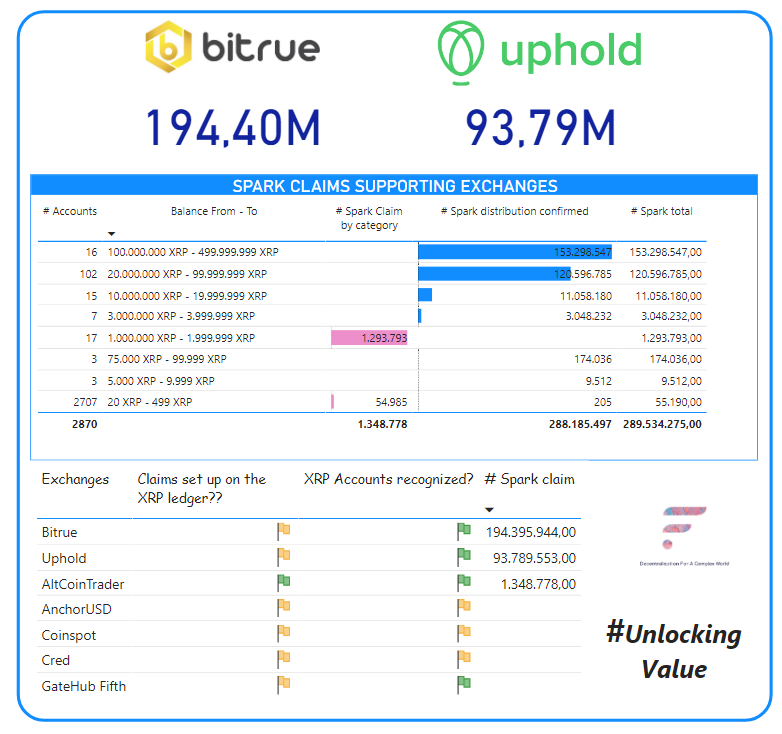Select the AnchorUSD exchange row label
The height and width of the screenshot is (734, 782).
(x=76, y=609)
